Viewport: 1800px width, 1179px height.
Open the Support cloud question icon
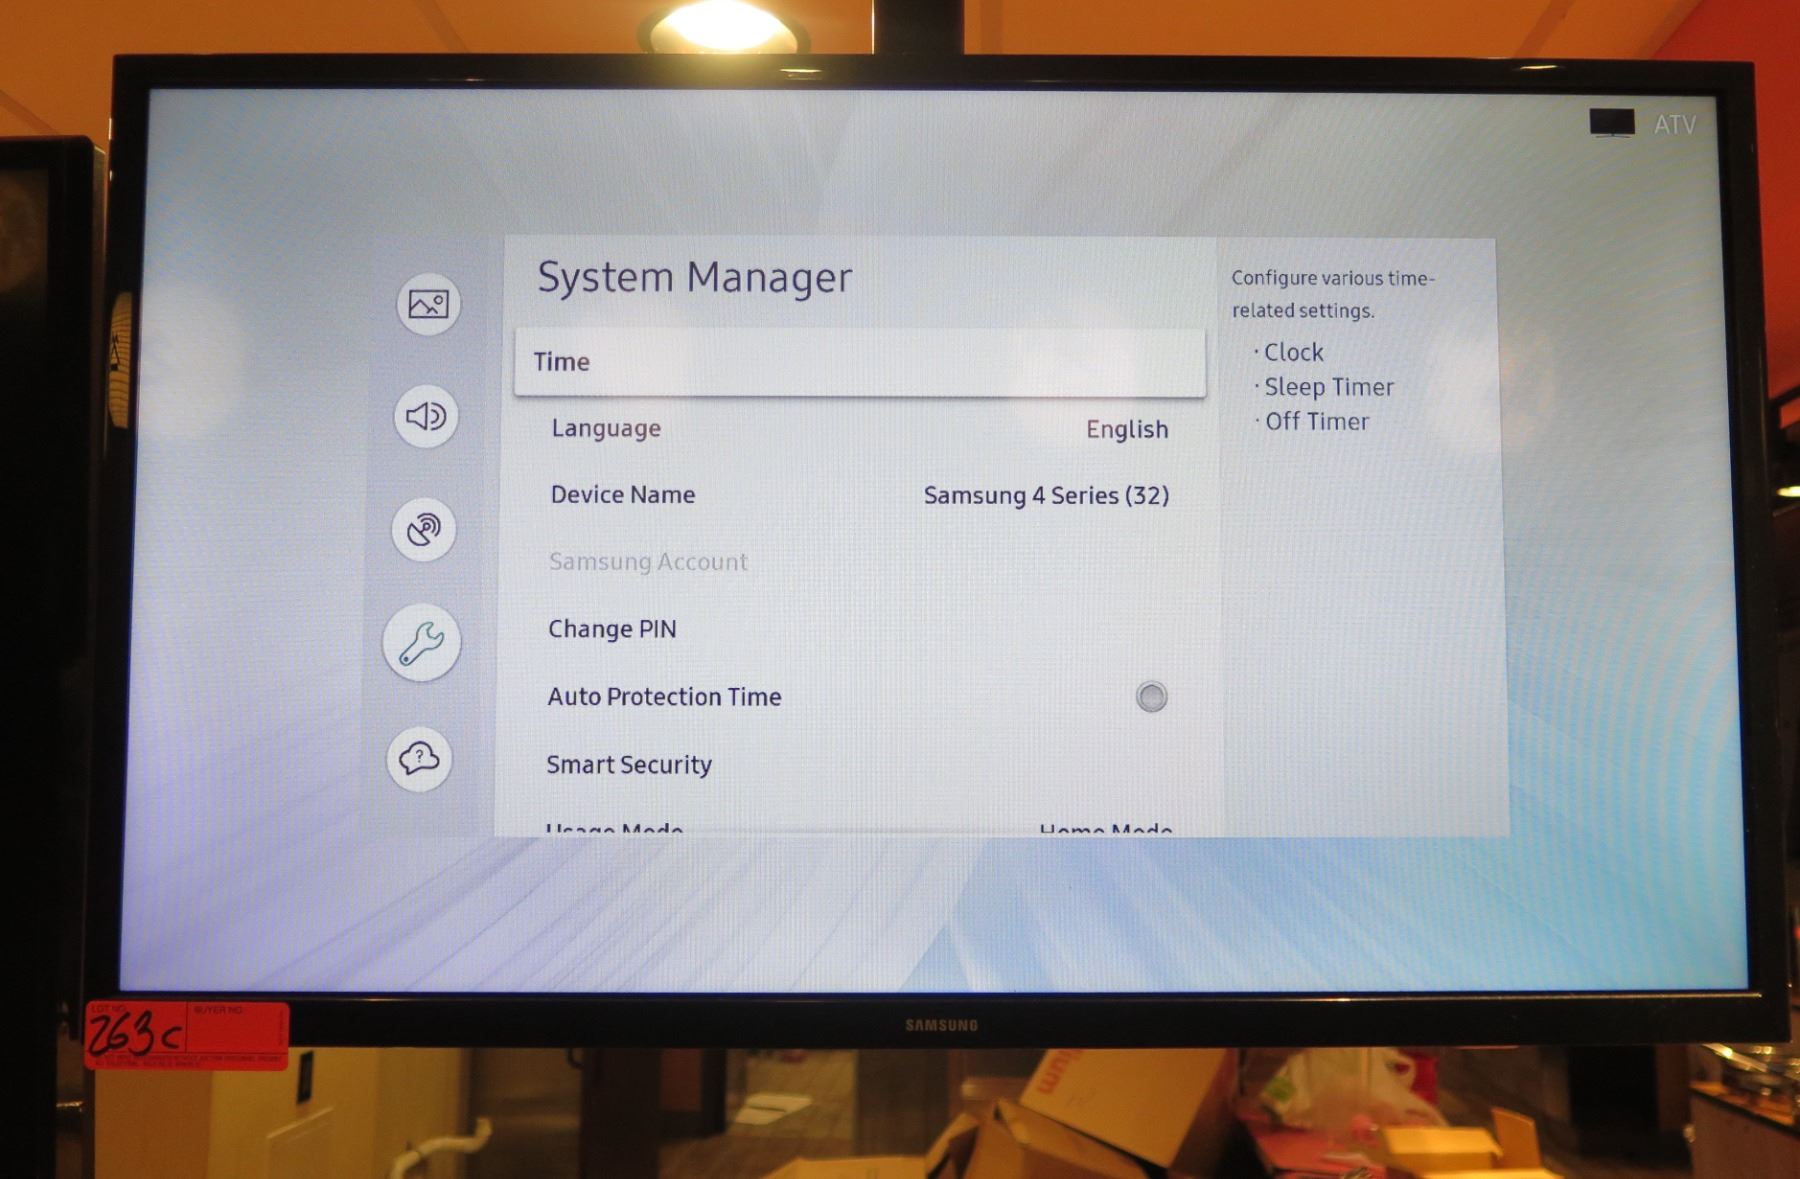coord(419,758)
